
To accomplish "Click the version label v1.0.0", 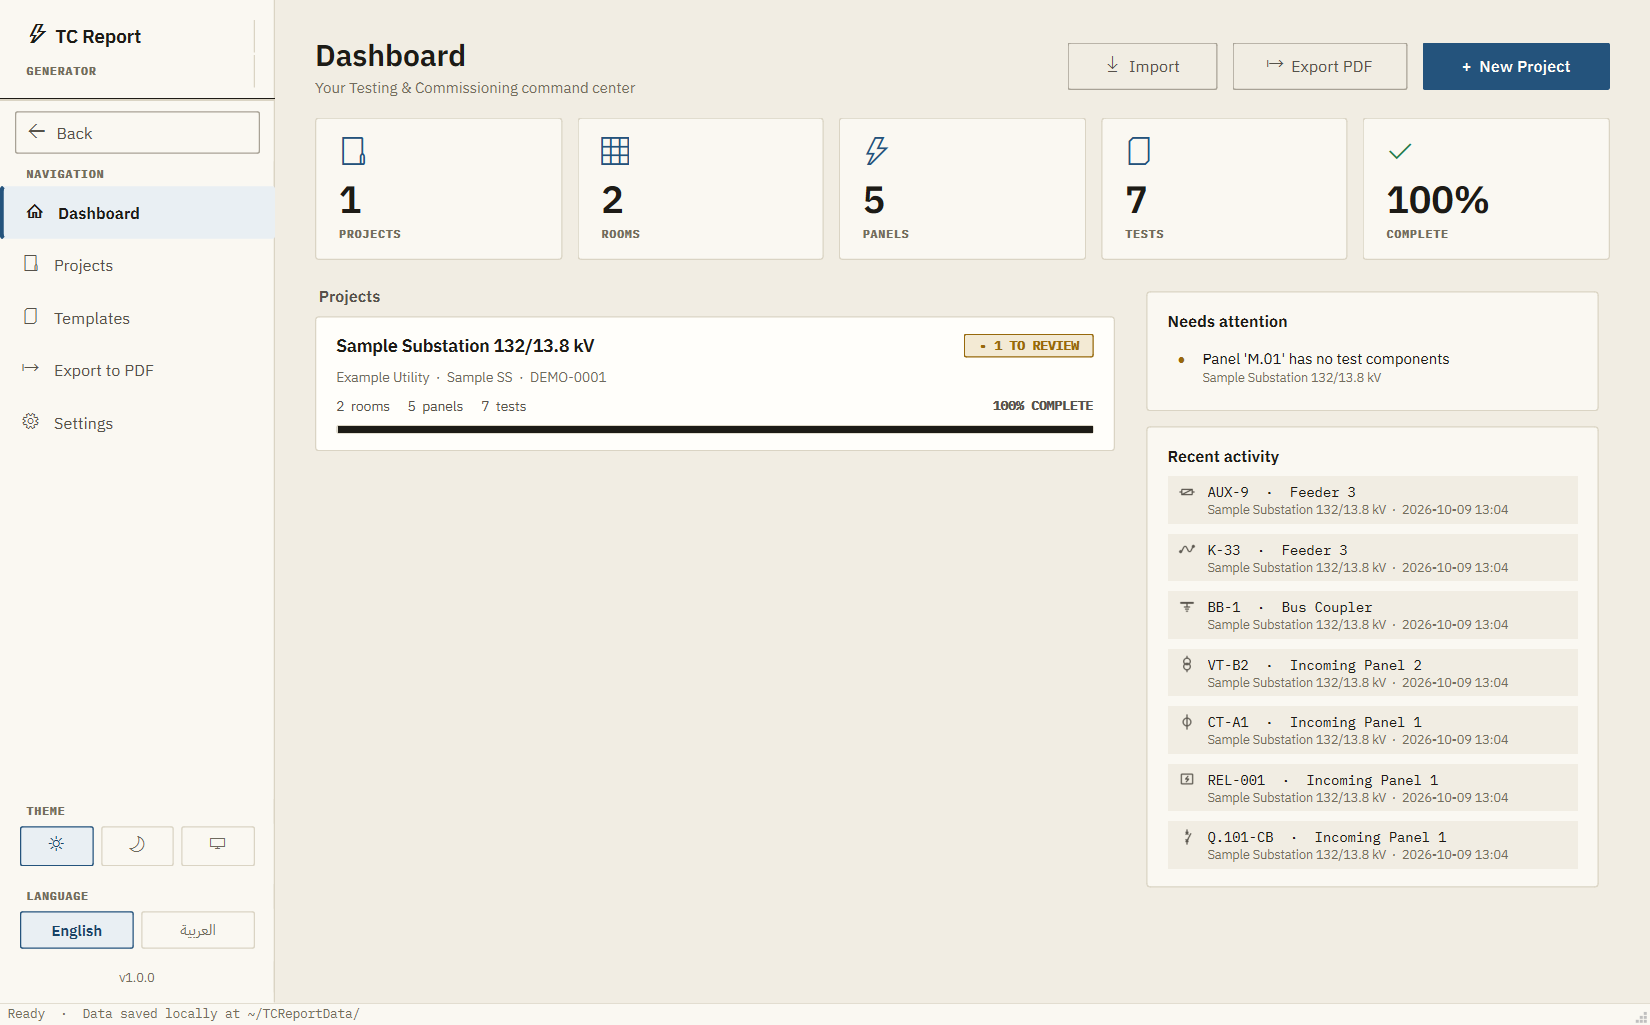I will tap(137, 977).
